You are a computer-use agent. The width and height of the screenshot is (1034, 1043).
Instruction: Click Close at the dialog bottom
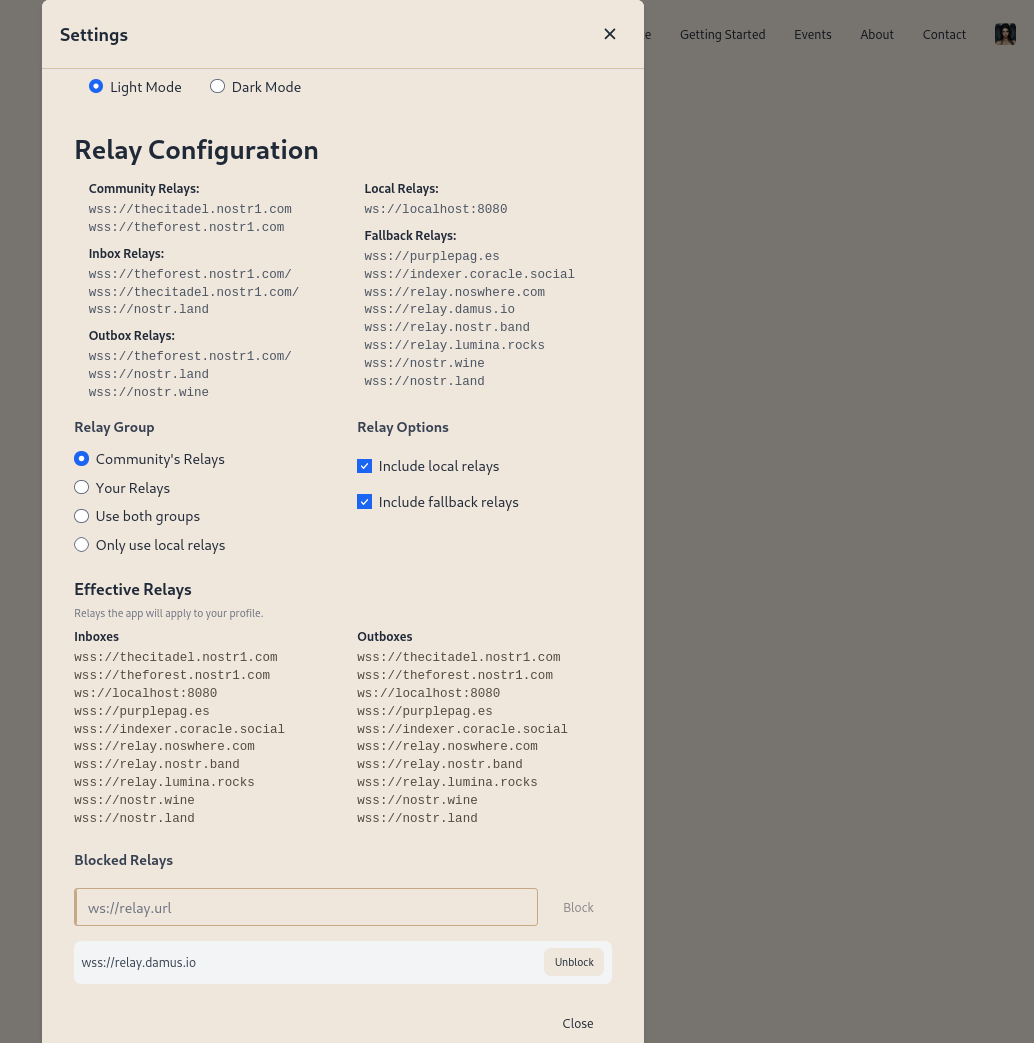click(x=578, y=1024)
